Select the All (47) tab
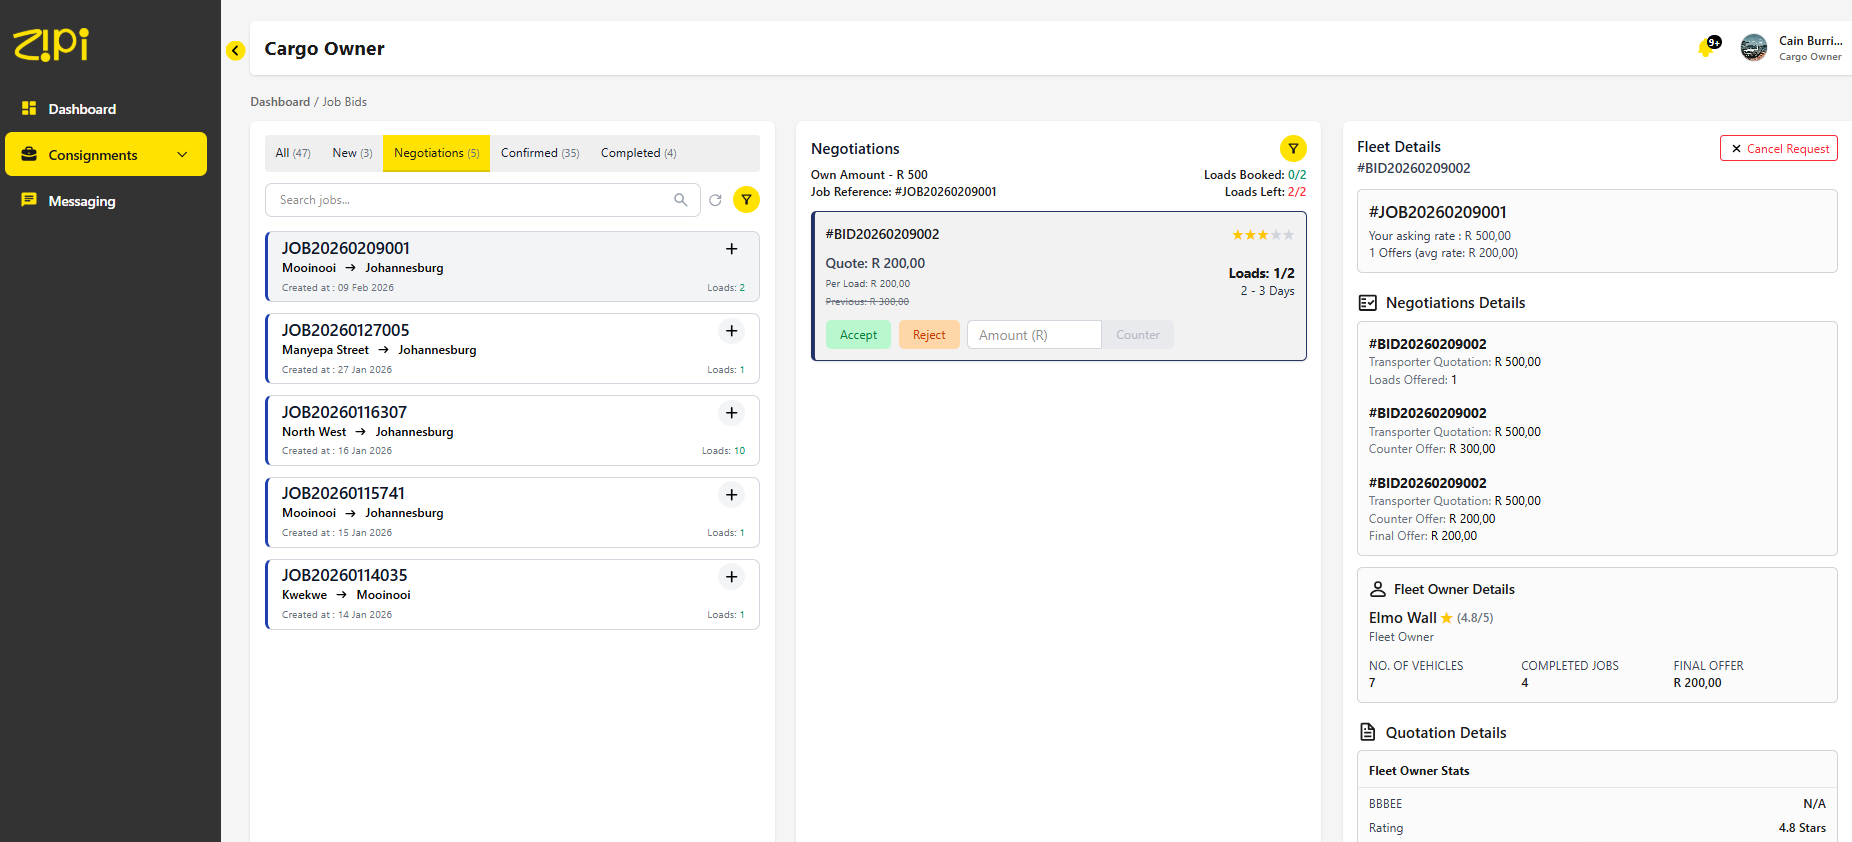 click(293, 153)
